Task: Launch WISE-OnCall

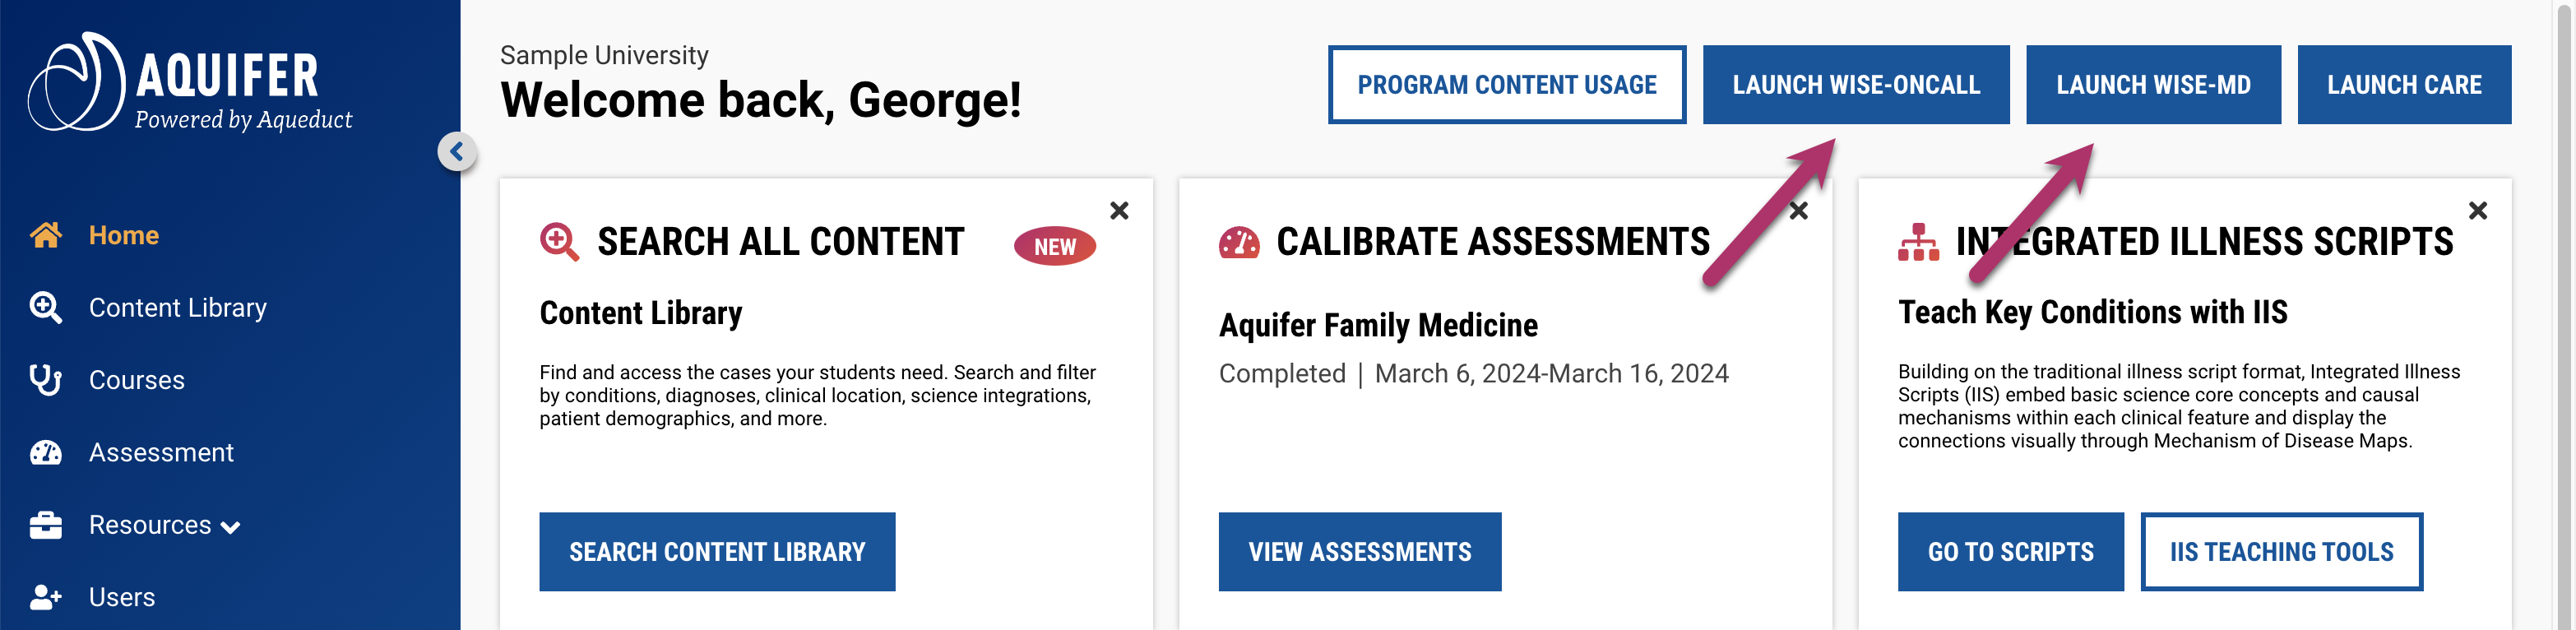Action: 1855,85
